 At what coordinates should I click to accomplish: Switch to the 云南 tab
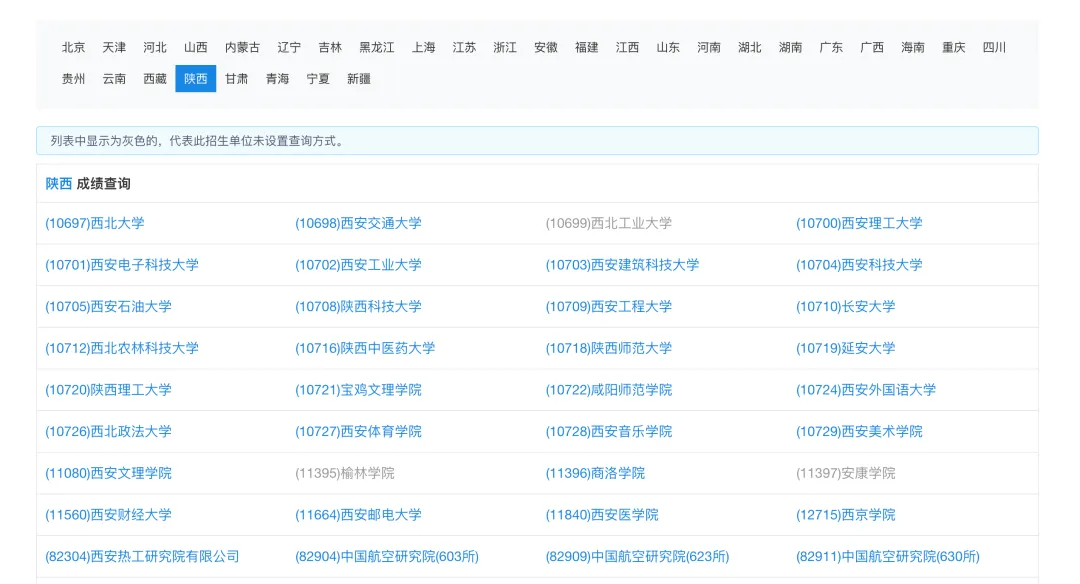tap(114, 79)
